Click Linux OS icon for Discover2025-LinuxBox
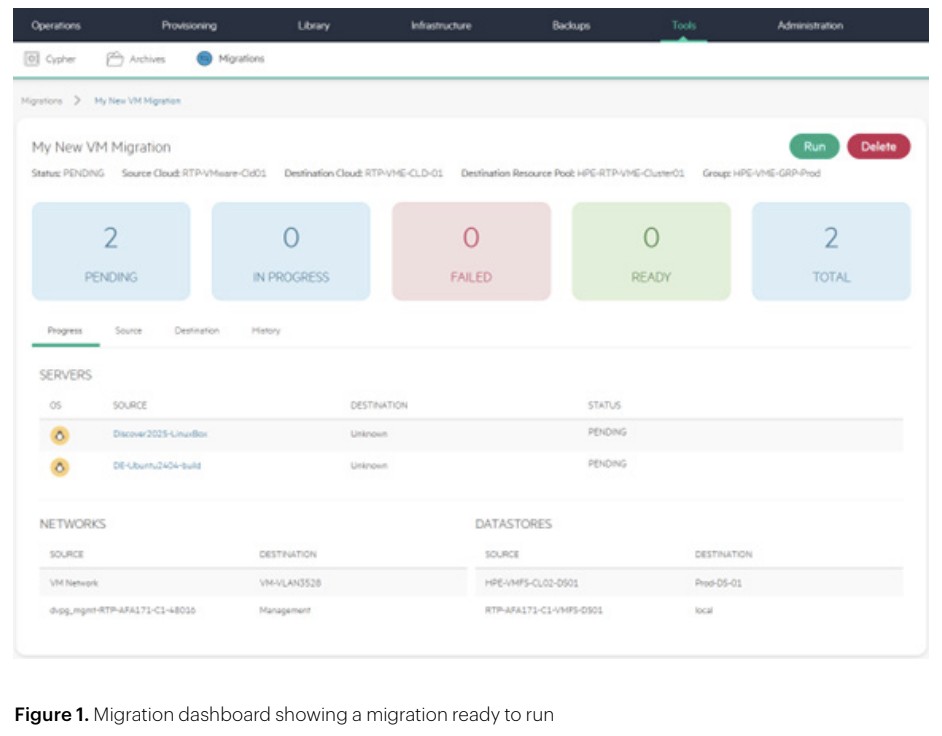The image size is (942, 736). (x=59, y=435)
